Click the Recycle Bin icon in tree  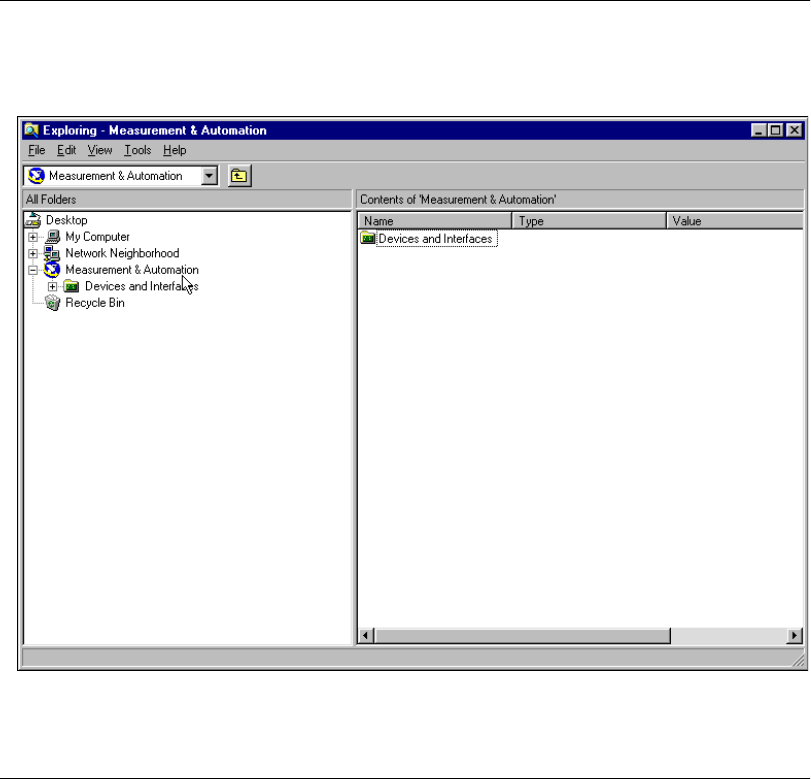coord(52,303)
